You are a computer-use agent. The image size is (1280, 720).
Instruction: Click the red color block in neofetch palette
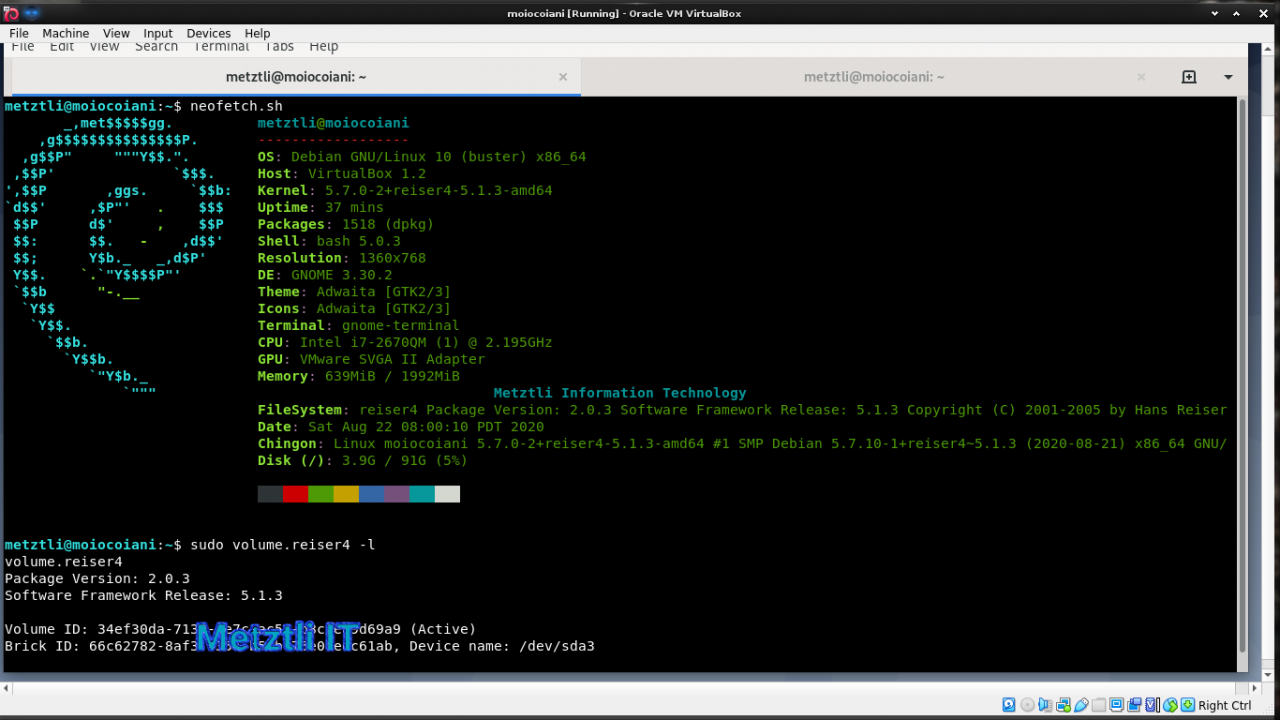(x=296, y=494)
